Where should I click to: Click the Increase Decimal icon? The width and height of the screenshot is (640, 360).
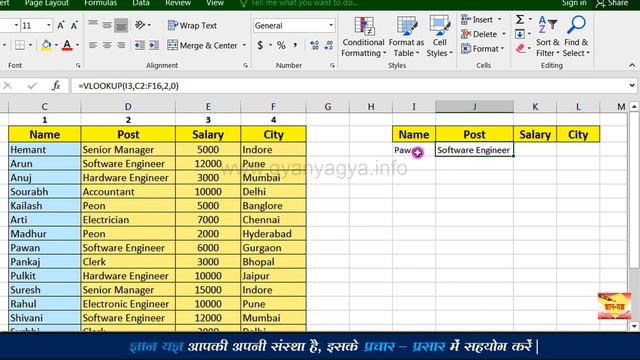point(314,45)
